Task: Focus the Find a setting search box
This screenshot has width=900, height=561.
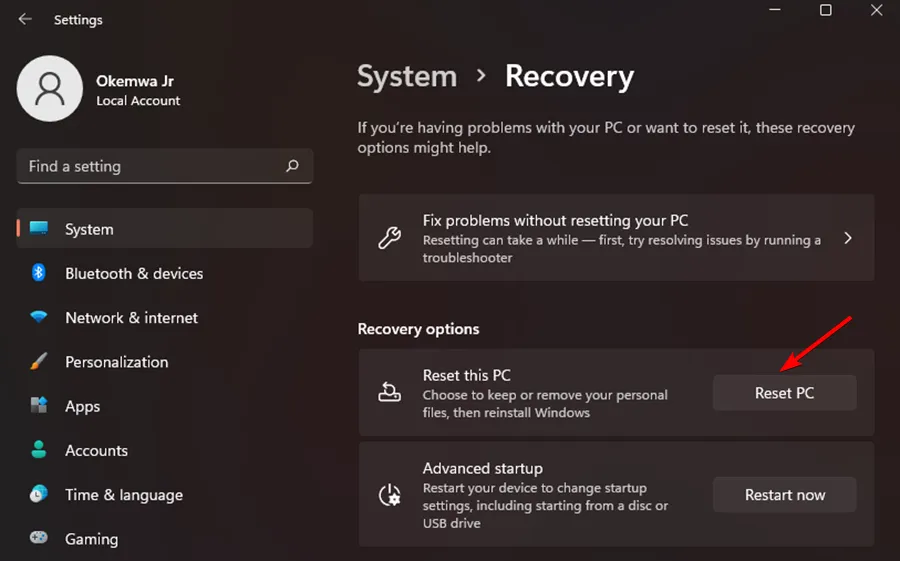Action: tap(150, 166)
